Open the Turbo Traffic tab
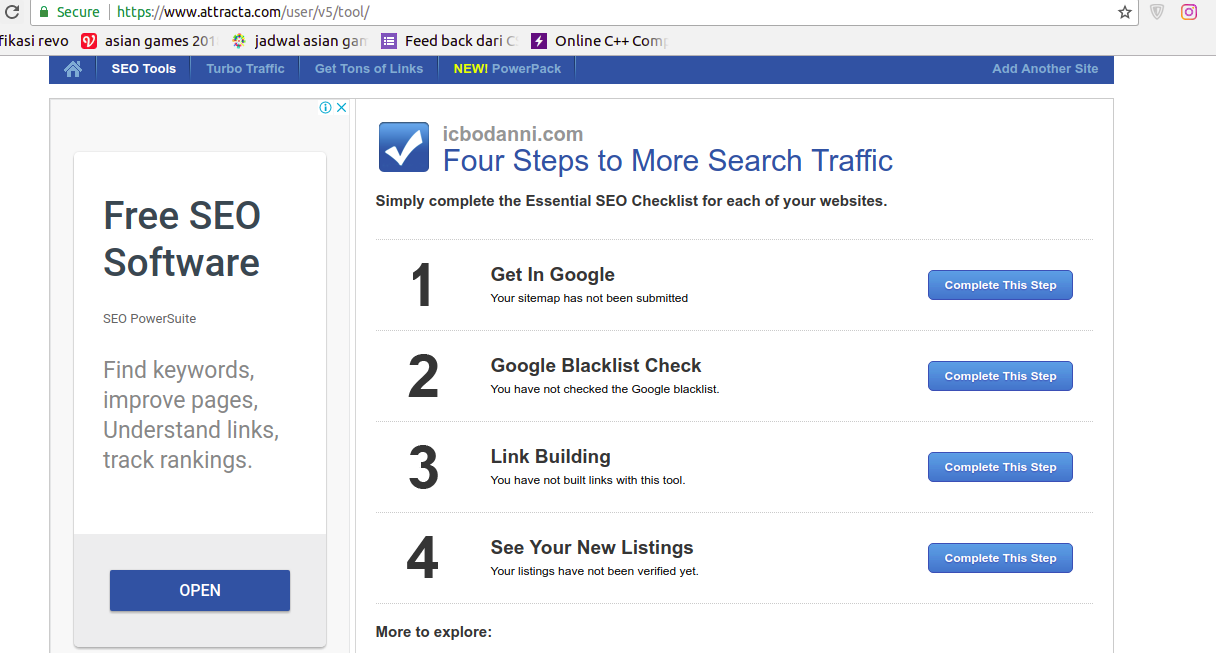 pyautogui.click(x=245, y=69)
